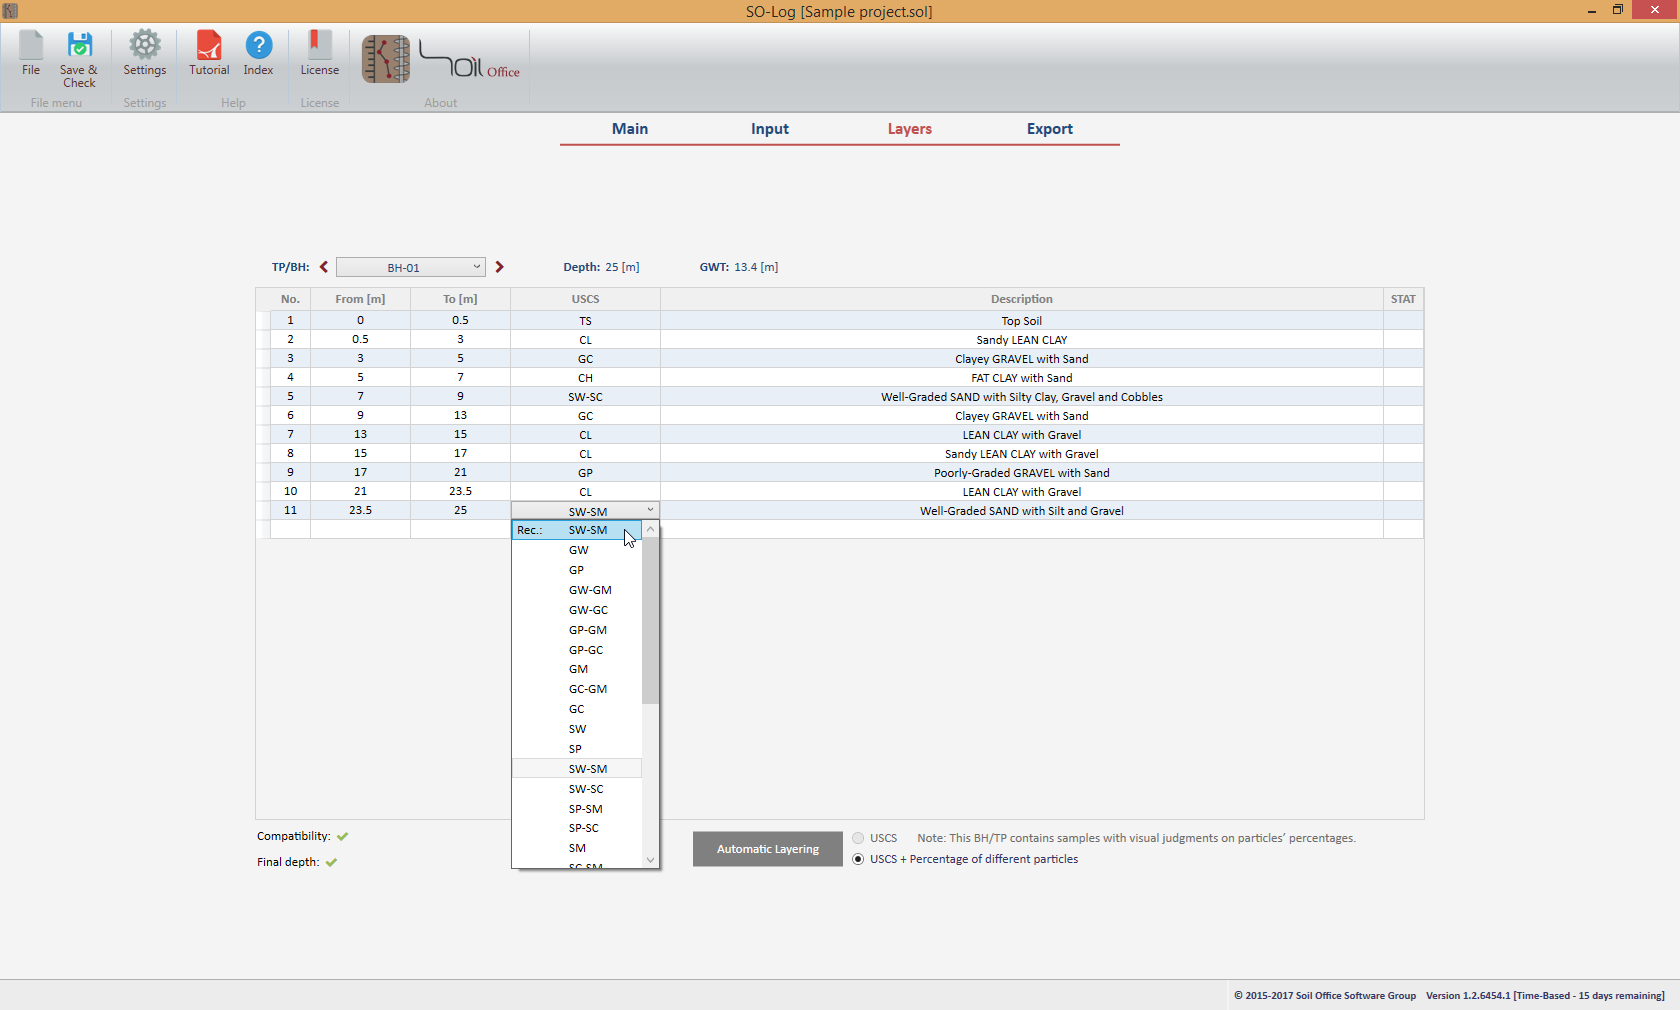Switch to the Export tab
The image size is (1680, 1010).
click(1049, 129)
